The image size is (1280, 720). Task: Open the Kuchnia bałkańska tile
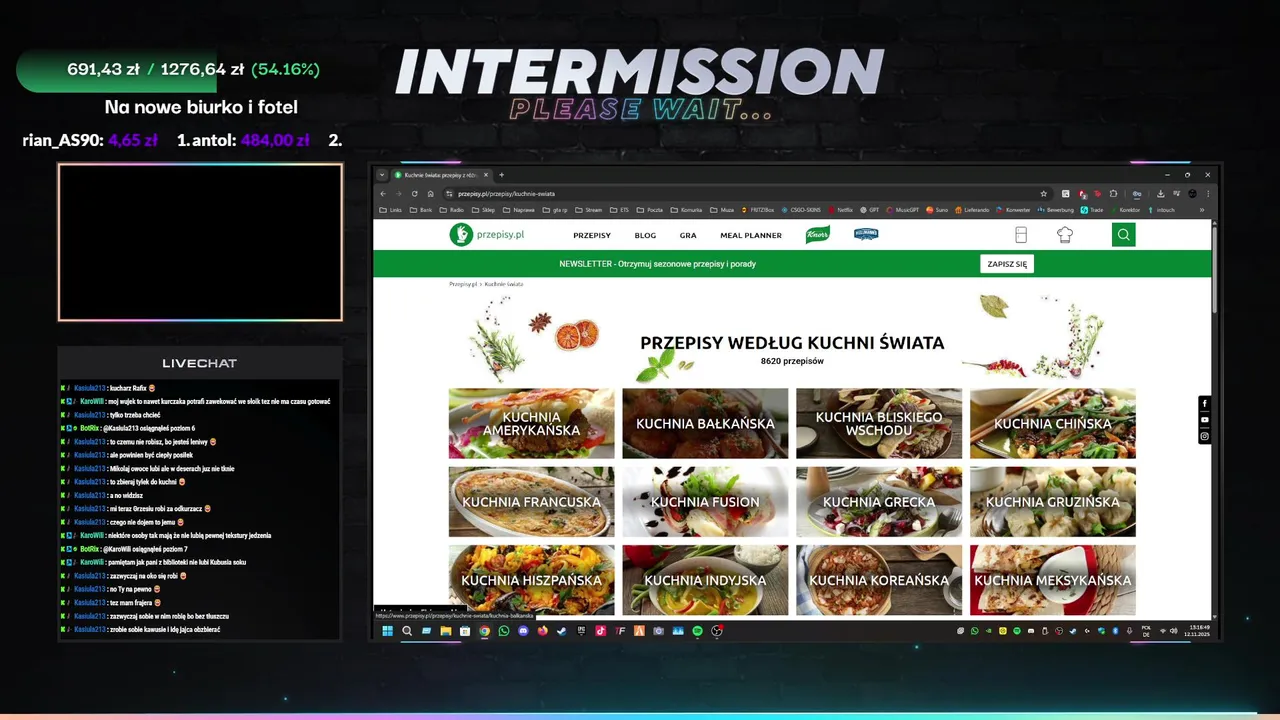pyautogui.click(x=705, y=424)
